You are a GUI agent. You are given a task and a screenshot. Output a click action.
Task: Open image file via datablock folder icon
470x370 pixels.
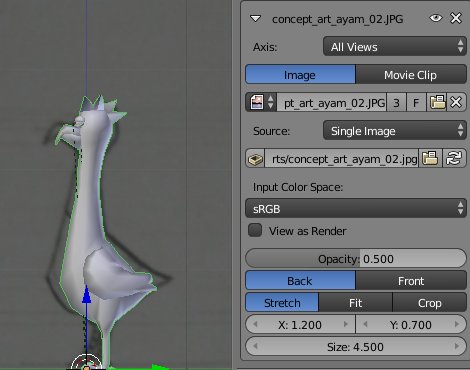click(437, 102)
